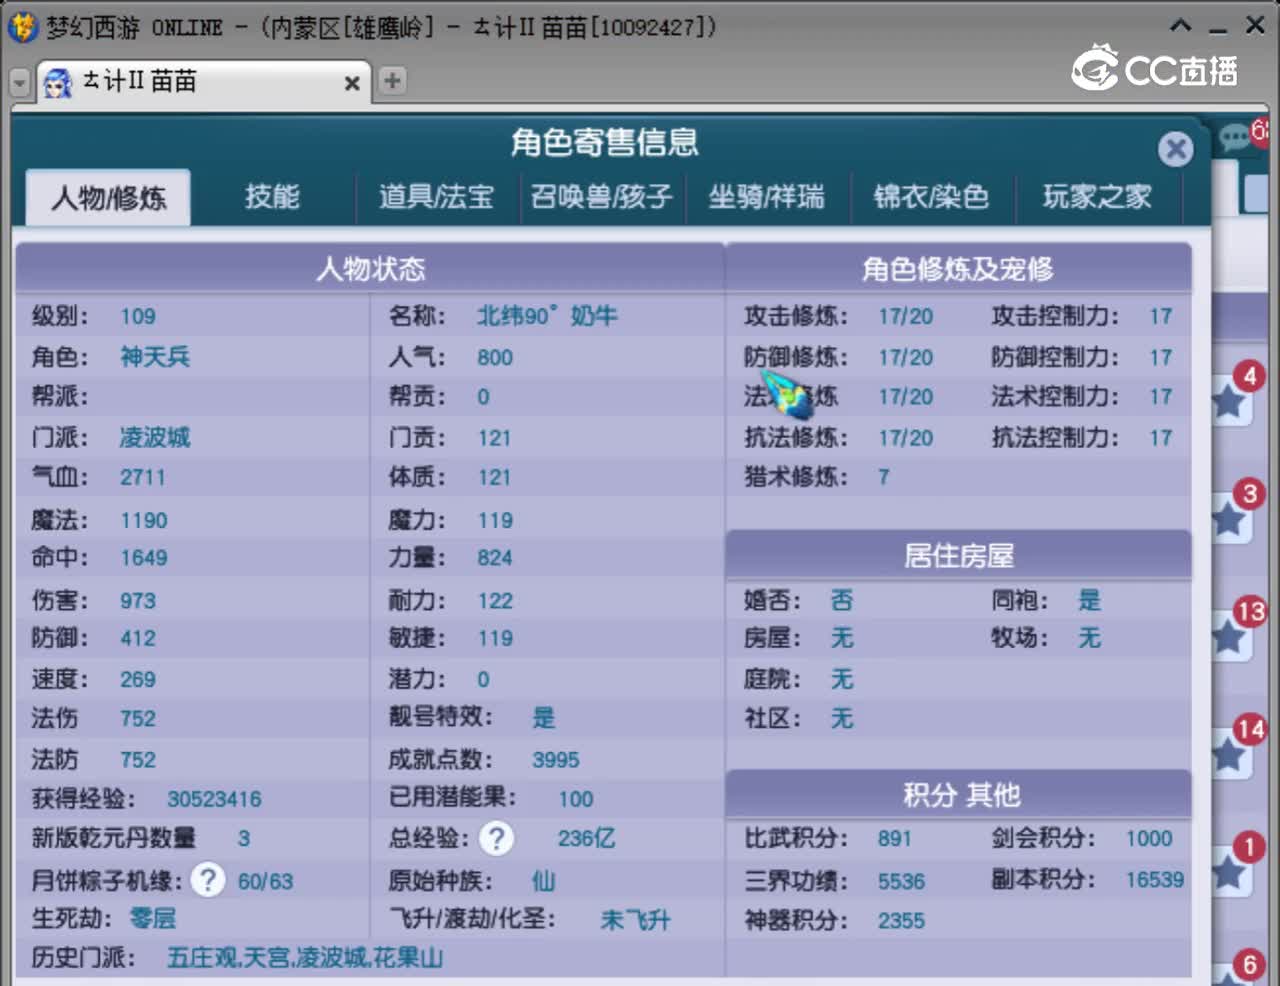Click the 总经验 value 236亿
The height and width of the screenshot is (986, 1280).
(586, 838)
